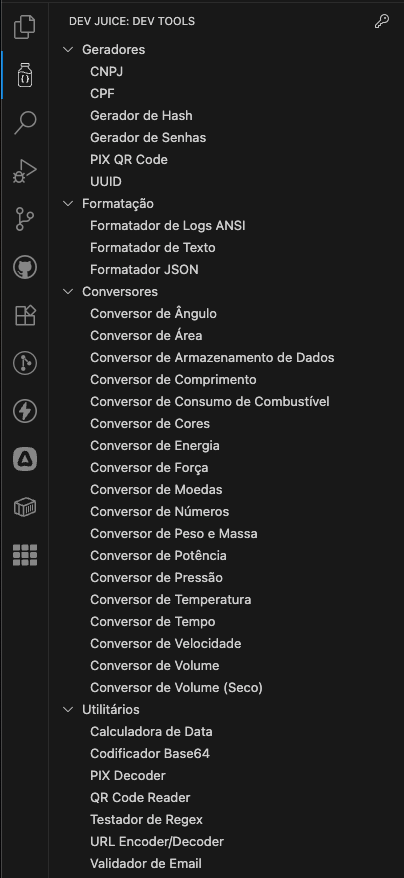The height and width of the screenshot is (878, 404).
Task: Select the Dev Juice jar icon
Action: [x=25, y=74]
